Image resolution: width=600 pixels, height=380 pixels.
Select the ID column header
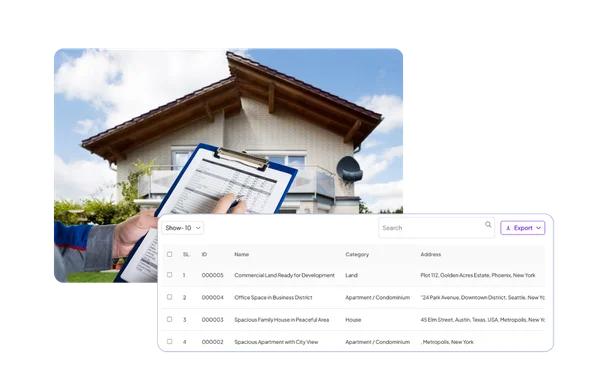point(204,254)
